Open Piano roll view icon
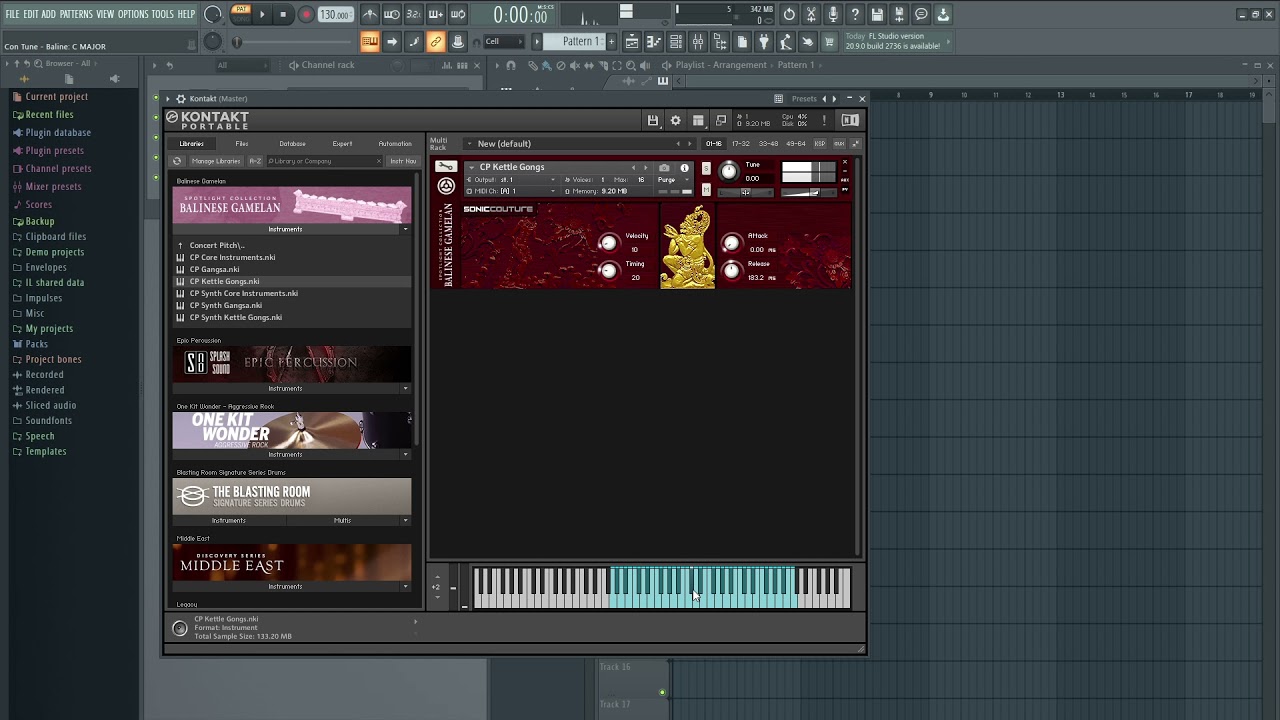 pyautogui.click(x=654, y=41)
